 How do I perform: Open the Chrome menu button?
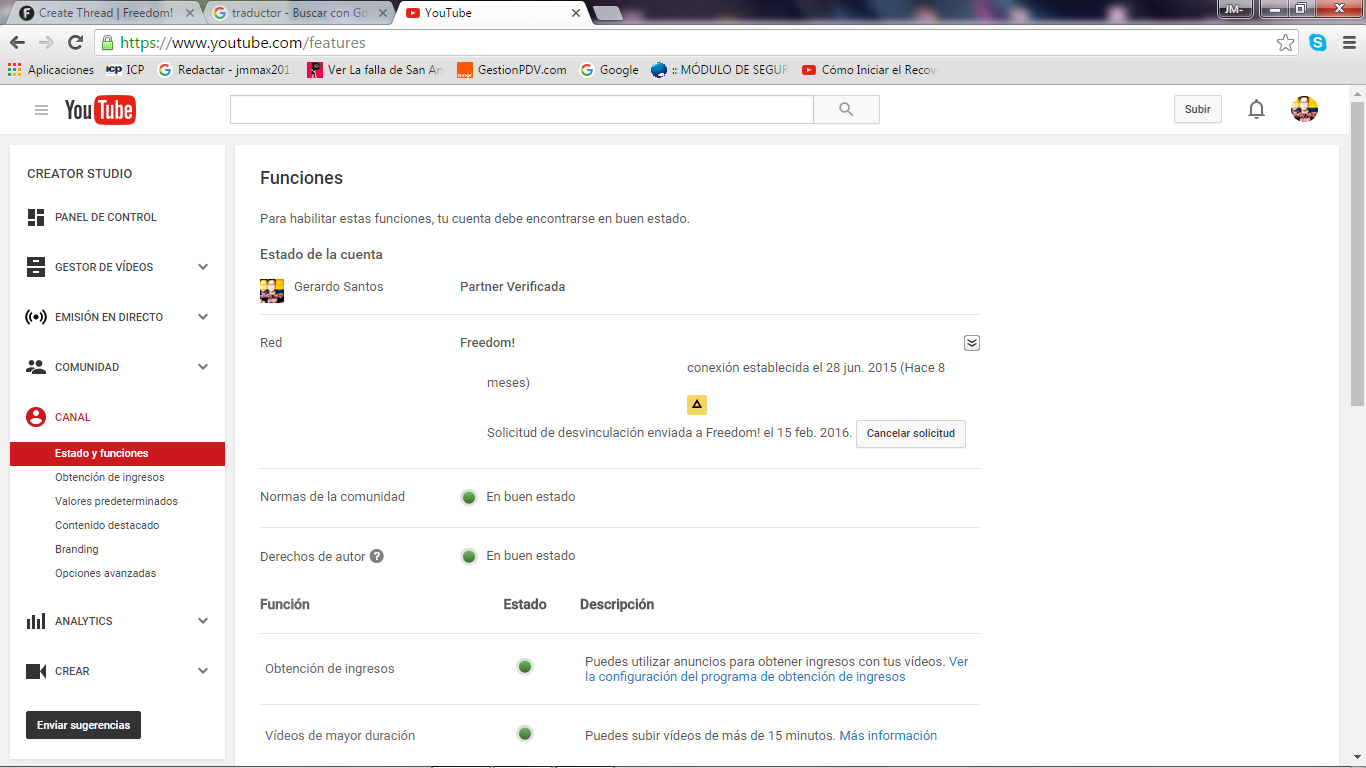coord(1347,43)
